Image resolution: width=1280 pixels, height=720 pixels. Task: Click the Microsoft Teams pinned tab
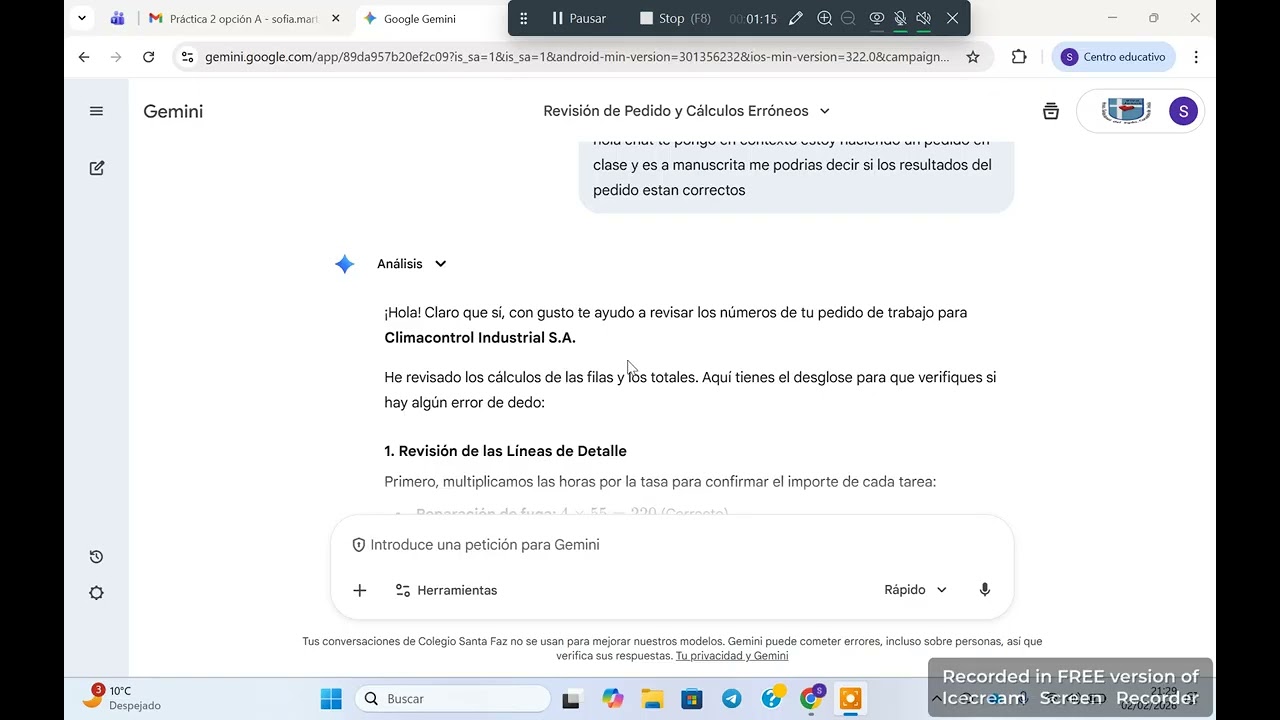pyautogui.click(x=117, y=18)
